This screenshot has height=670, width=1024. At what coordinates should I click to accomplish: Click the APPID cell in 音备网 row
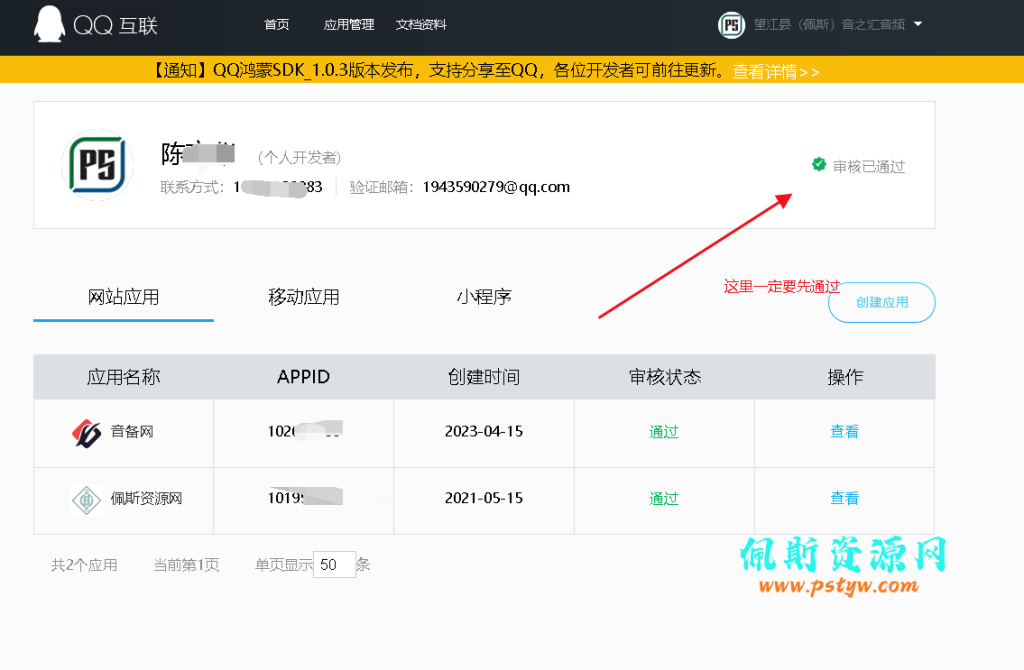[x=305, y=431]
